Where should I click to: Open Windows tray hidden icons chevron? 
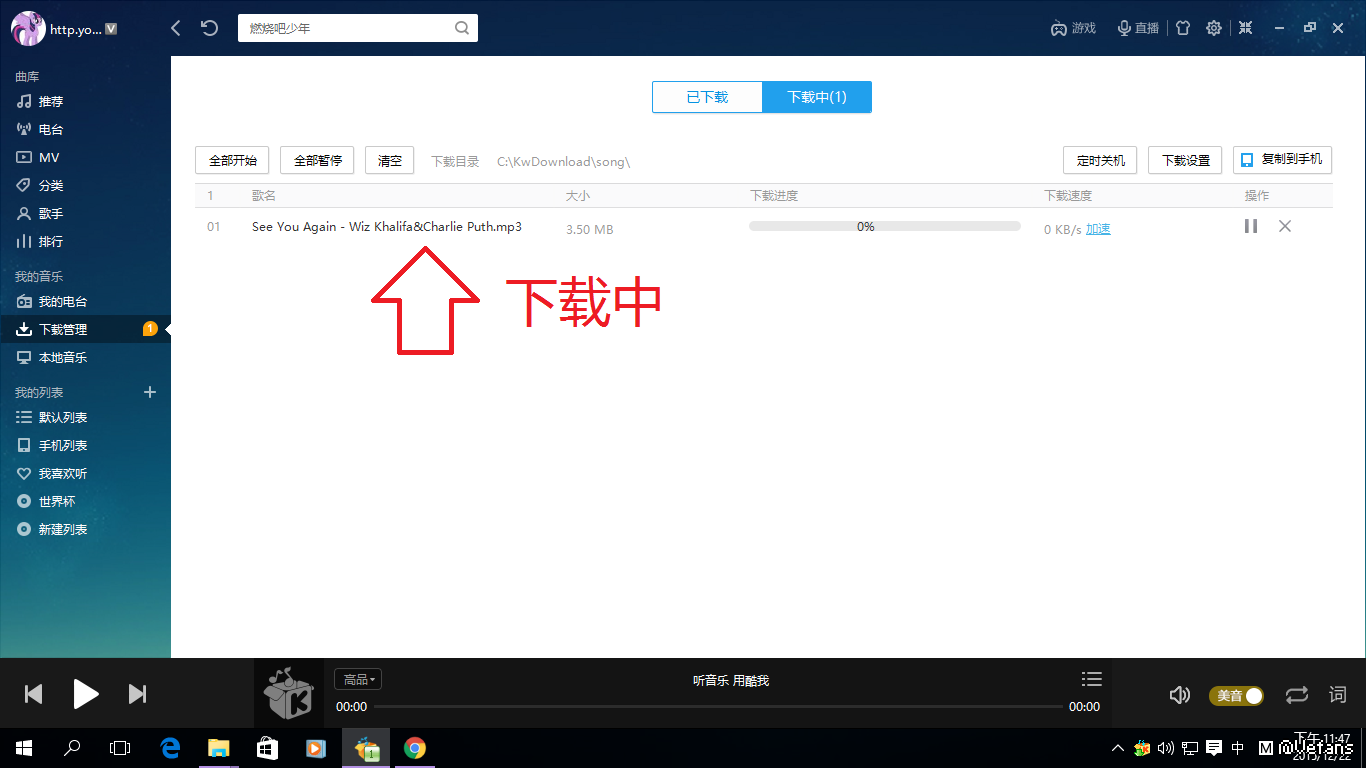point(1118,748)
